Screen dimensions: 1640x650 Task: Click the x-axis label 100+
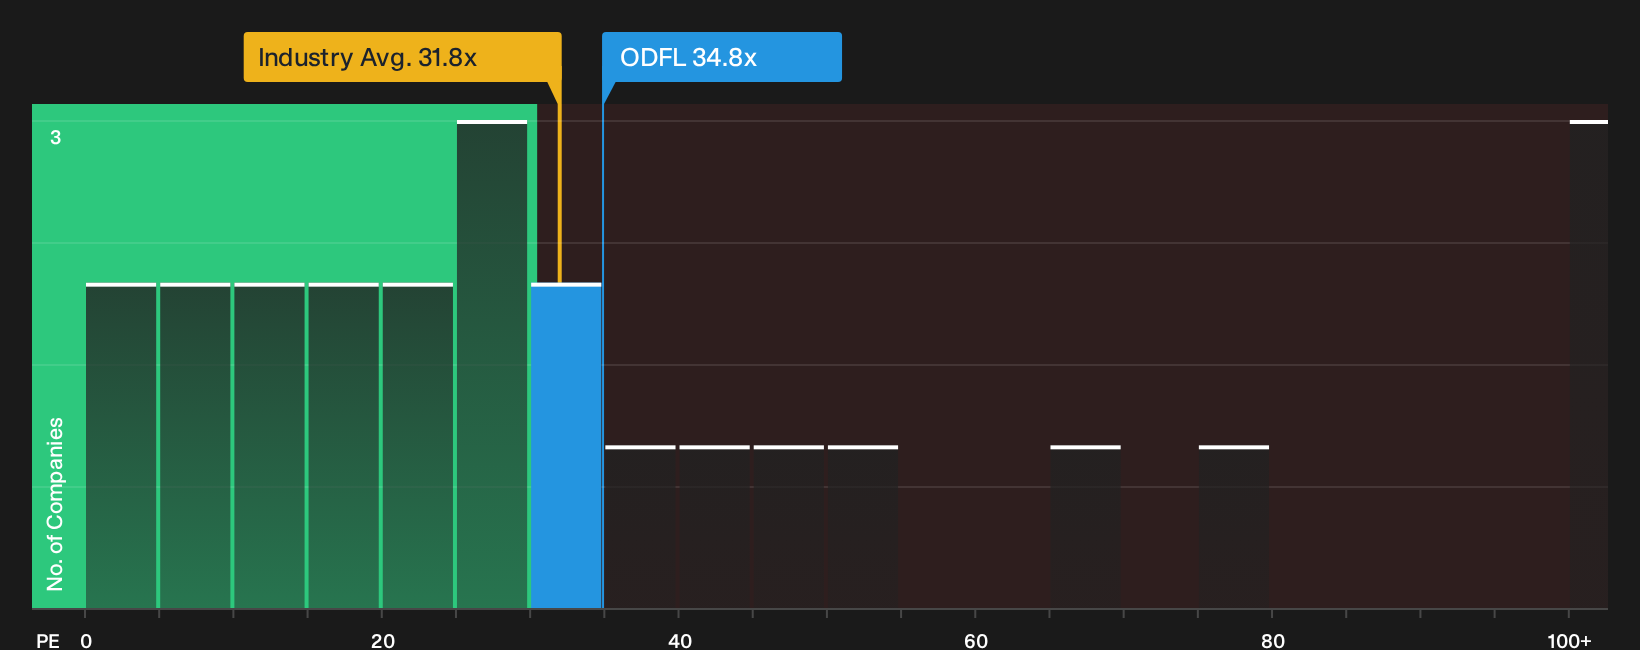click(1569, 640)
